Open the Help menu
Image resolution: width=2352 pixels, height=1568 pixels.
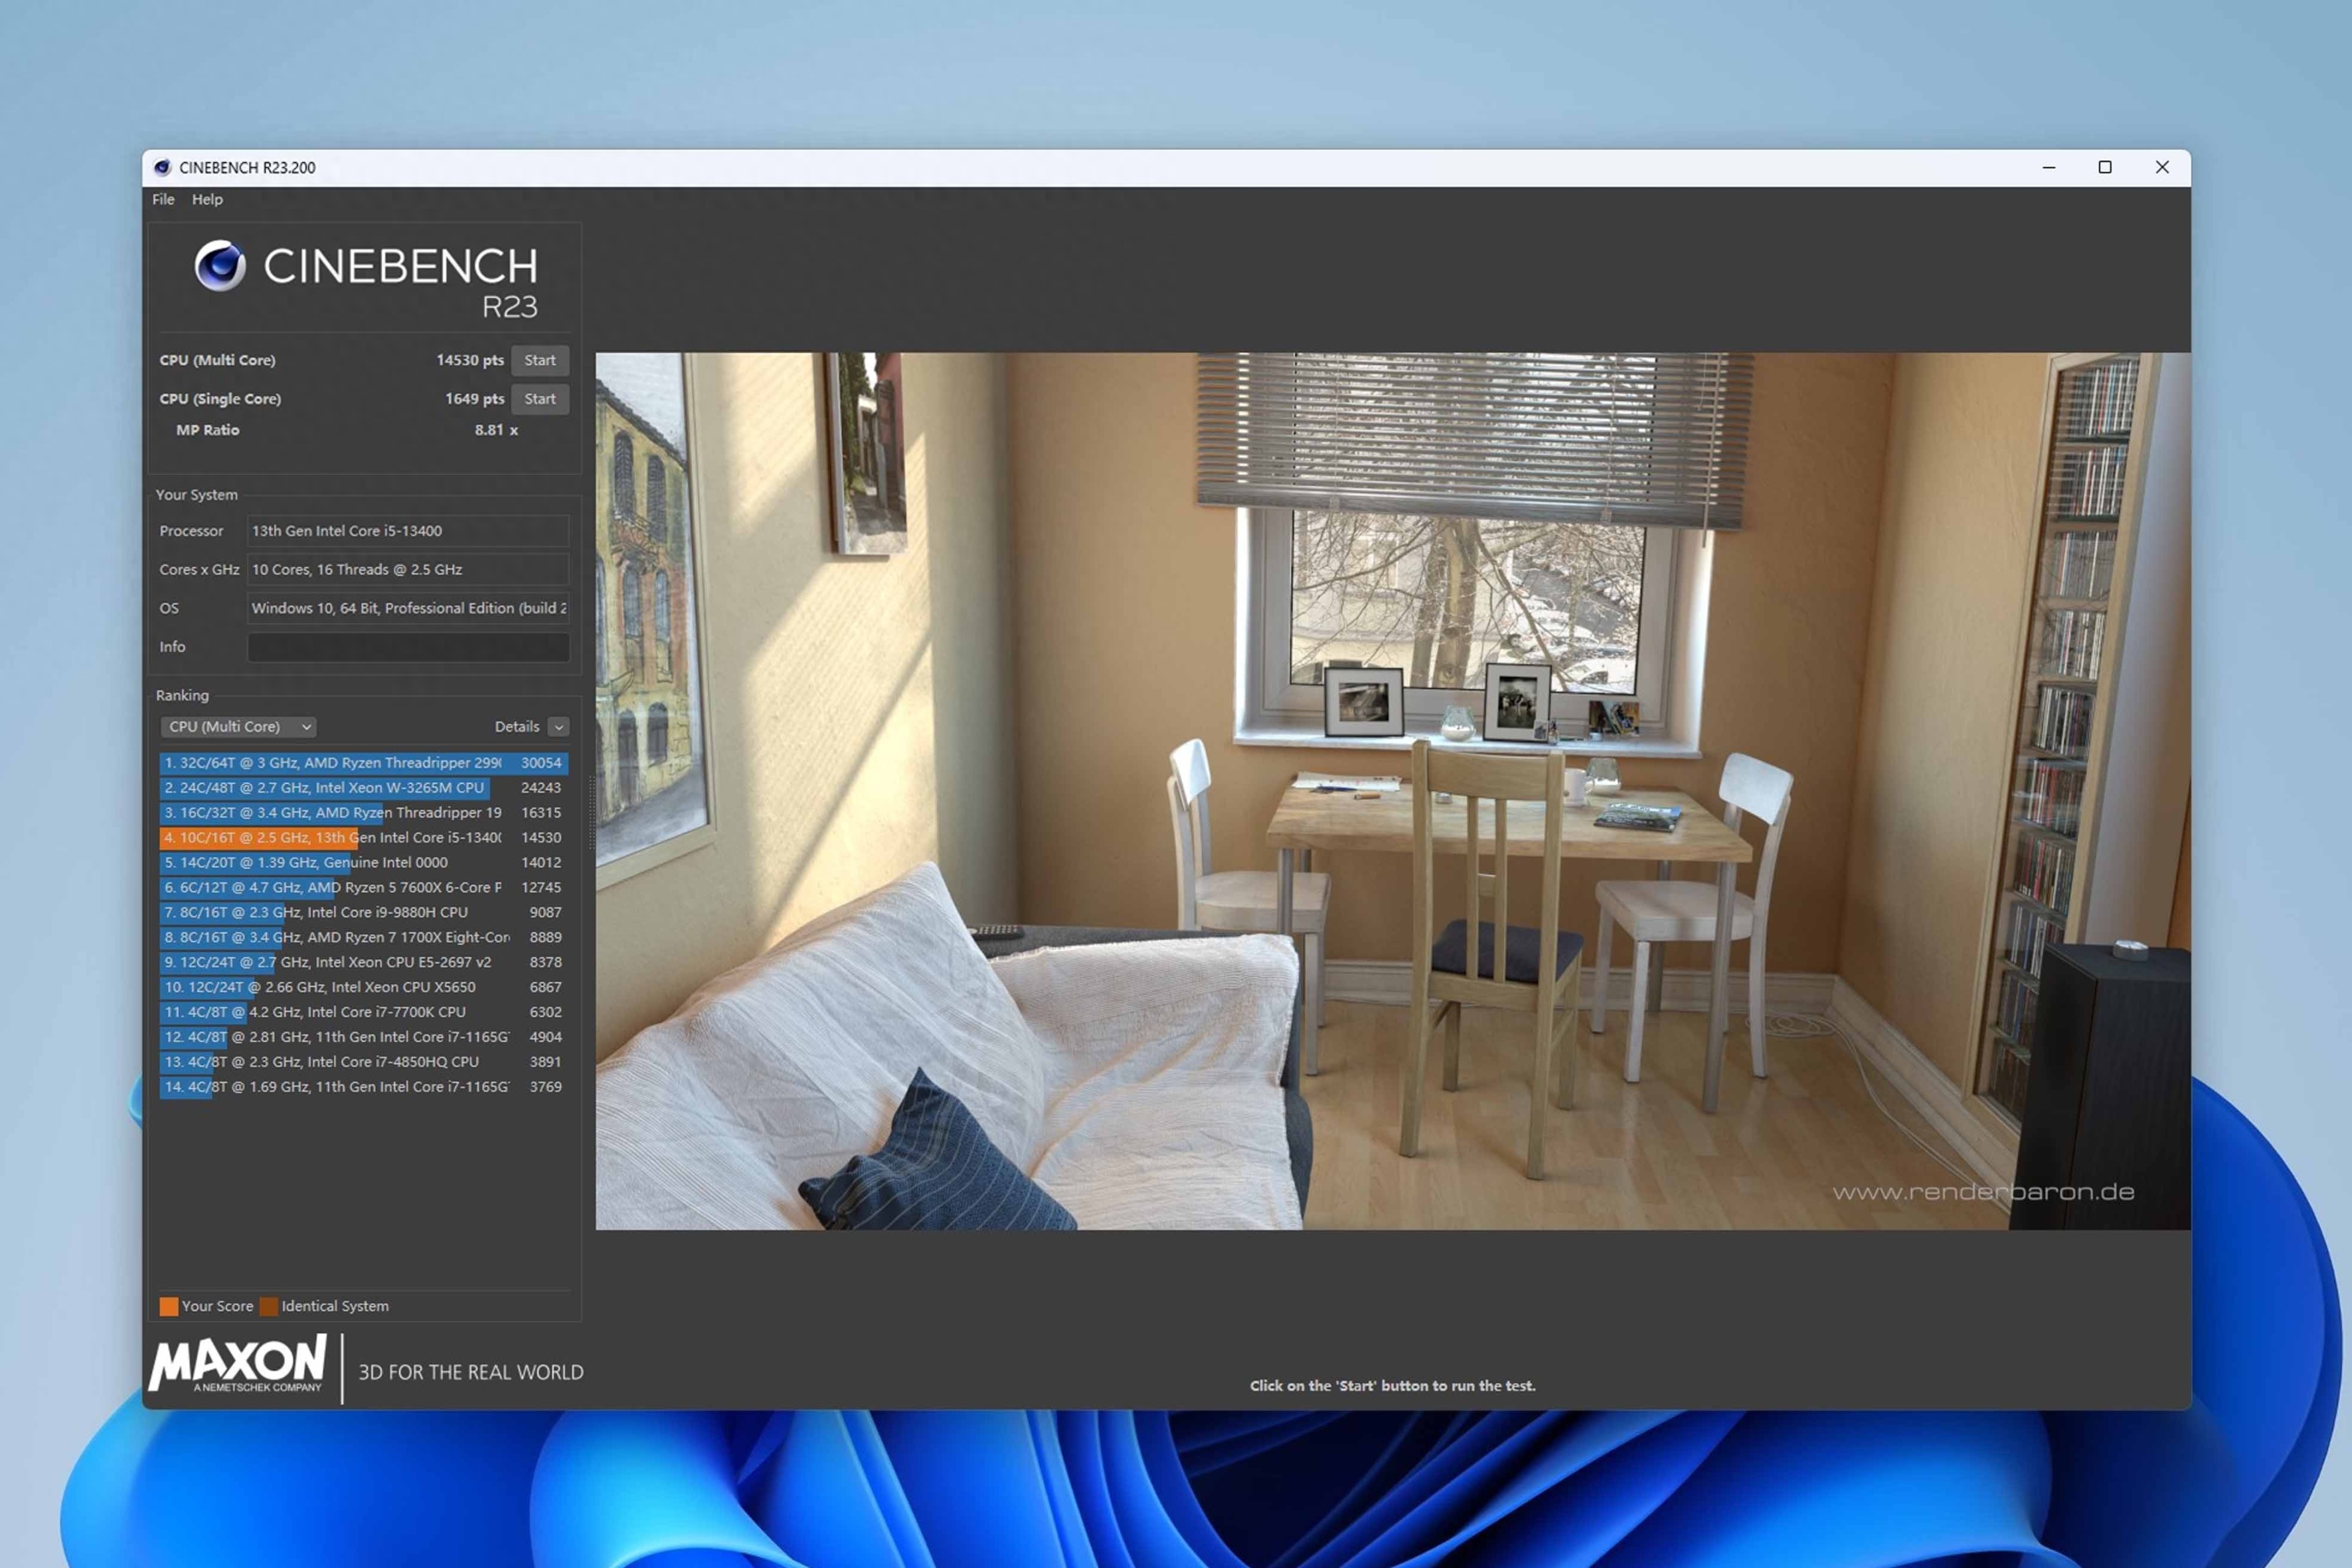point(207,199)
